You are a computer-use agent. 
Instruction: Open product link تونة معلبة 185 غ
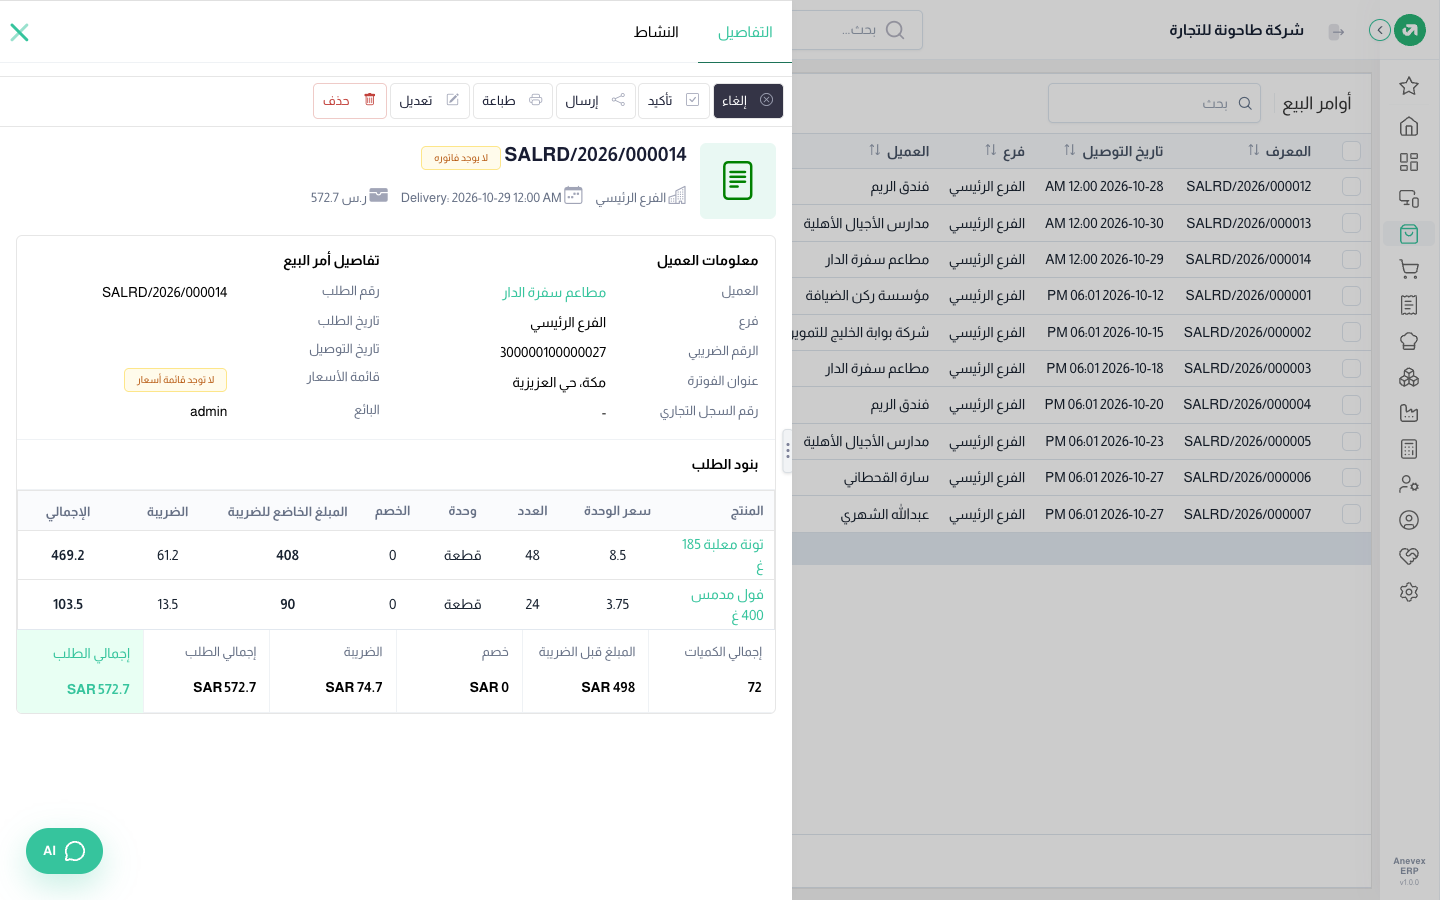(x=722, y=555)
